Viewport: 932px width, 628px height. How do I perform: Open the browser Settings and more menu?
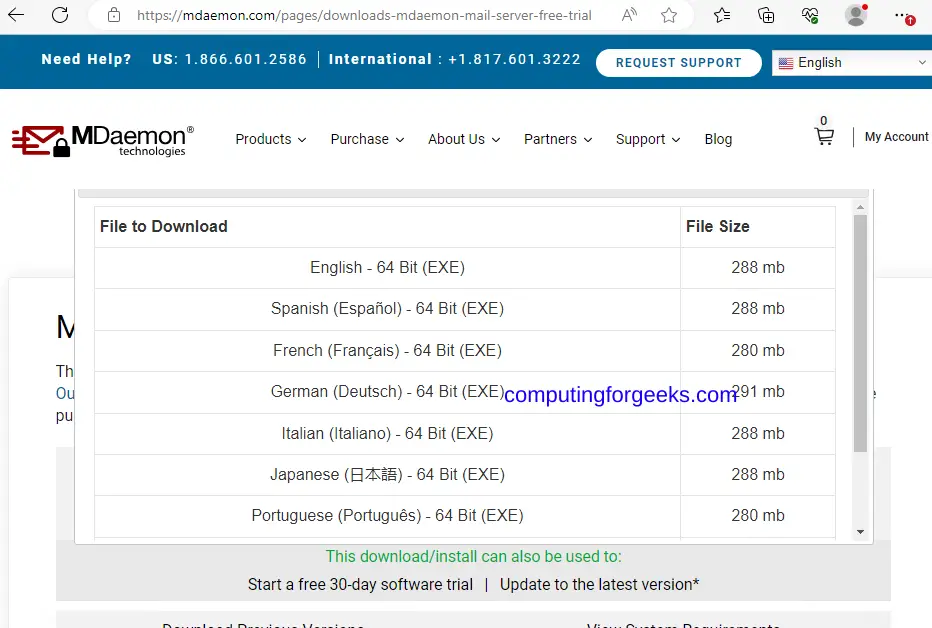coord(903,15)
